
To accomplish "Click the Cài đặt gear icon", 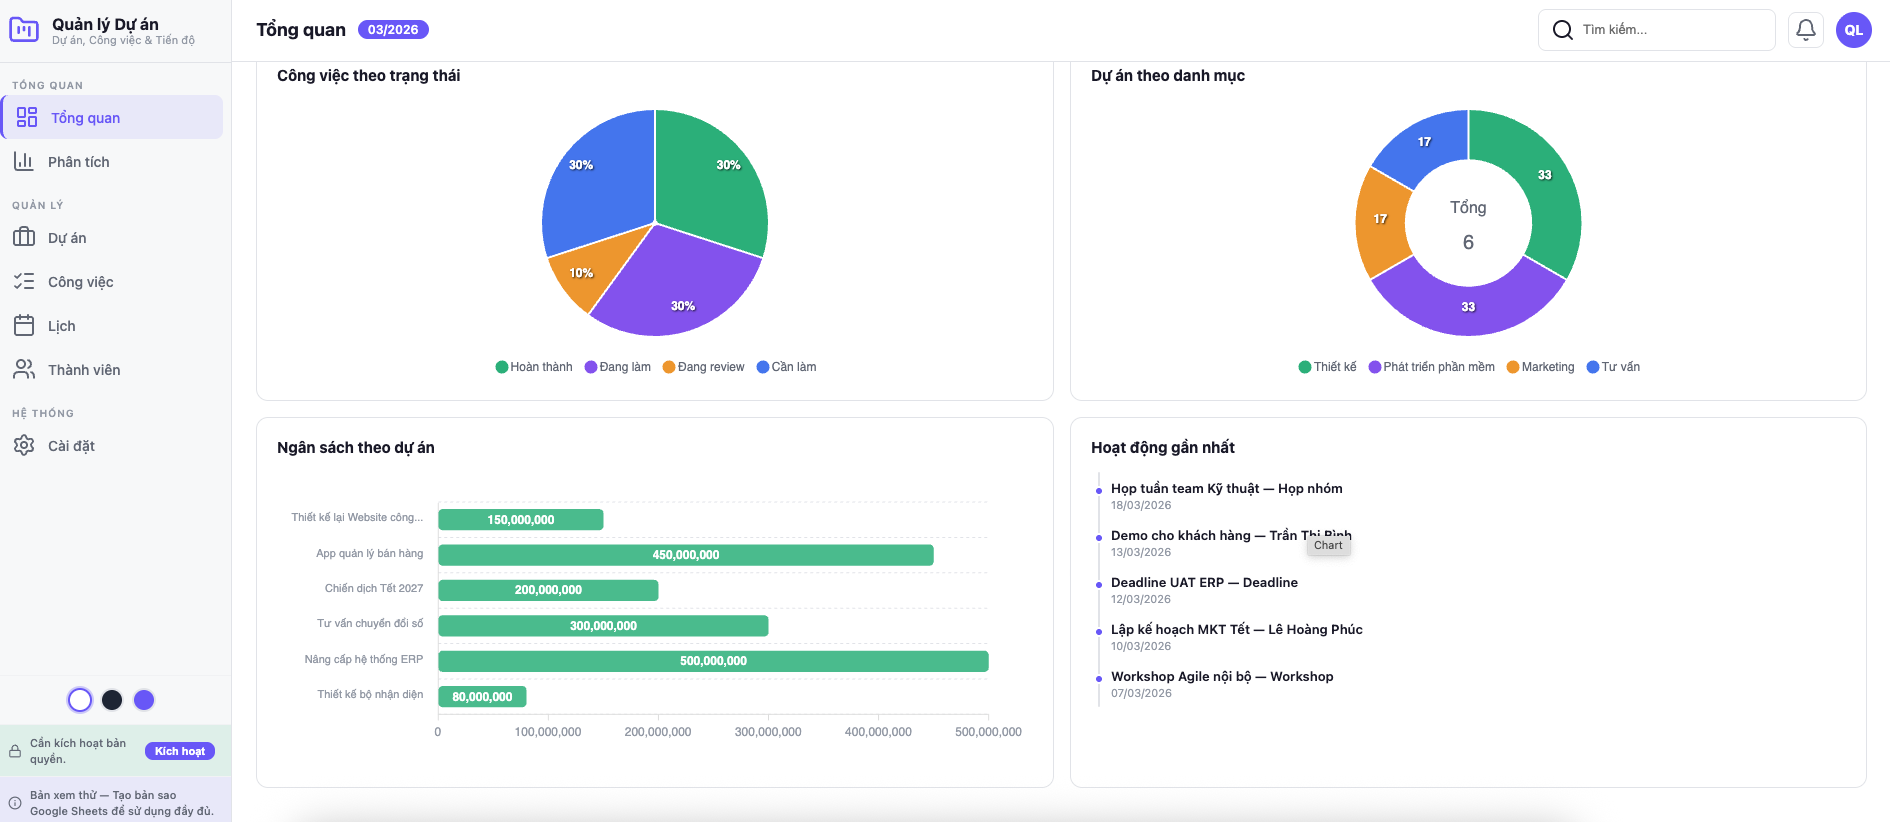I will pyautogui.click(x=24, y=445).
